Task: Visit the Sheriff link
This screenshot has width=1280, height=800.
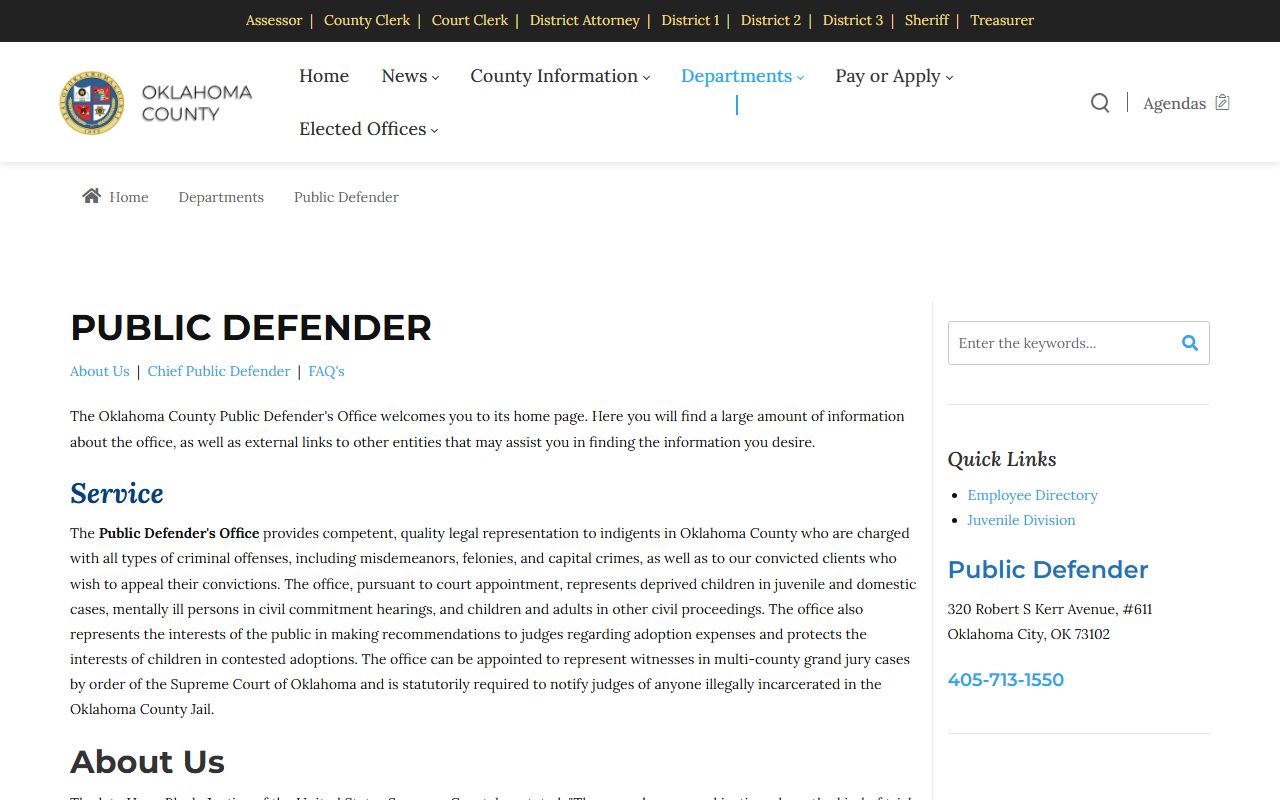Action: pos(927,20)
